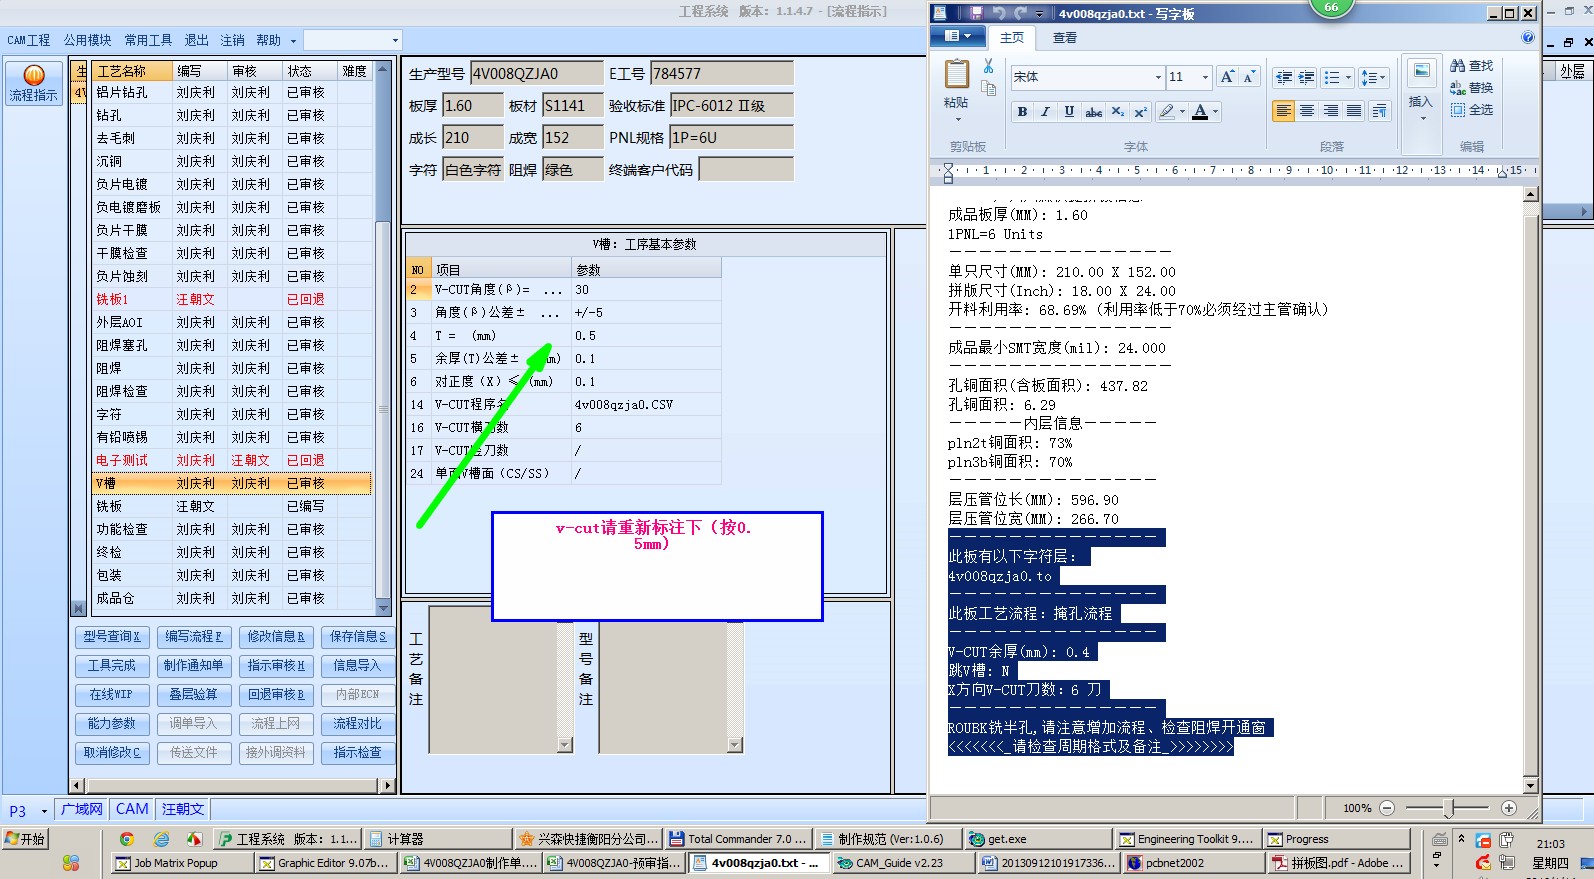Open 公用模块 menu
Image resolution: width=1594 pixels, height=879 pixels.
[88, 40]
